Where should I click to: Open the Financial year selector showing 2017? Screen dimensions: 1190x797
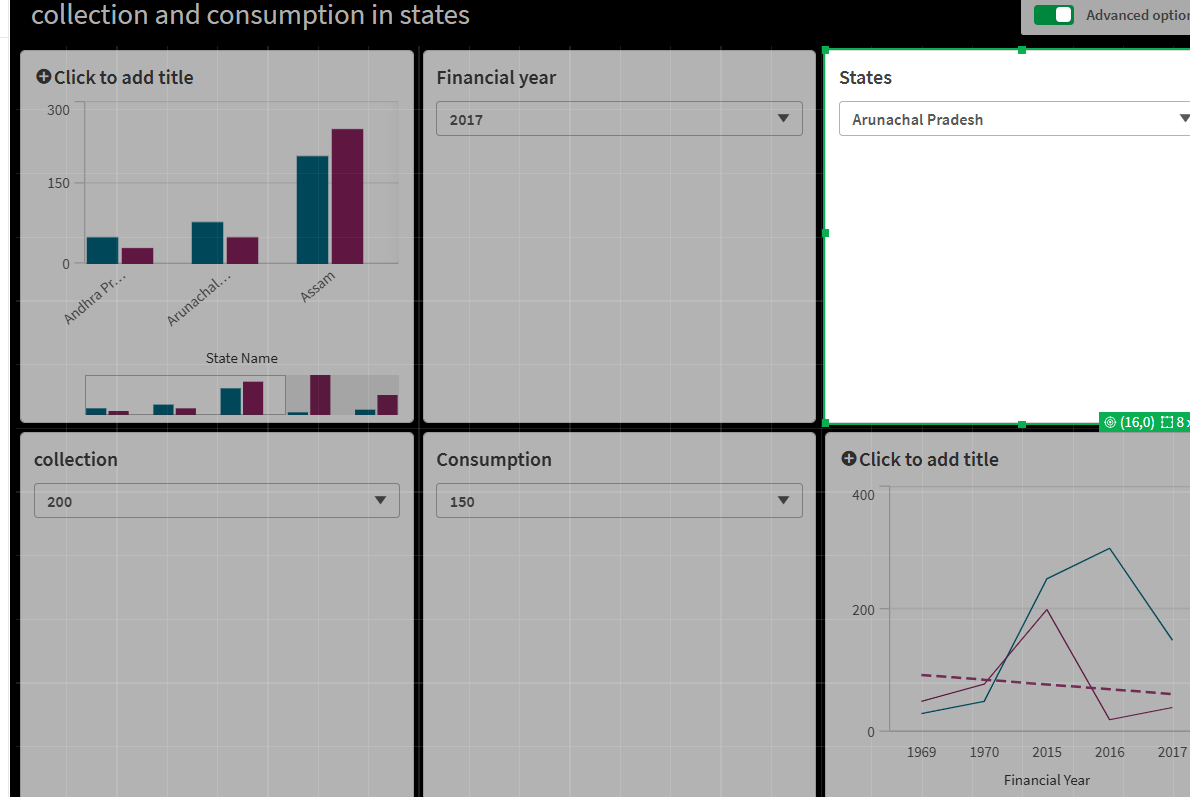click(619, 118)
